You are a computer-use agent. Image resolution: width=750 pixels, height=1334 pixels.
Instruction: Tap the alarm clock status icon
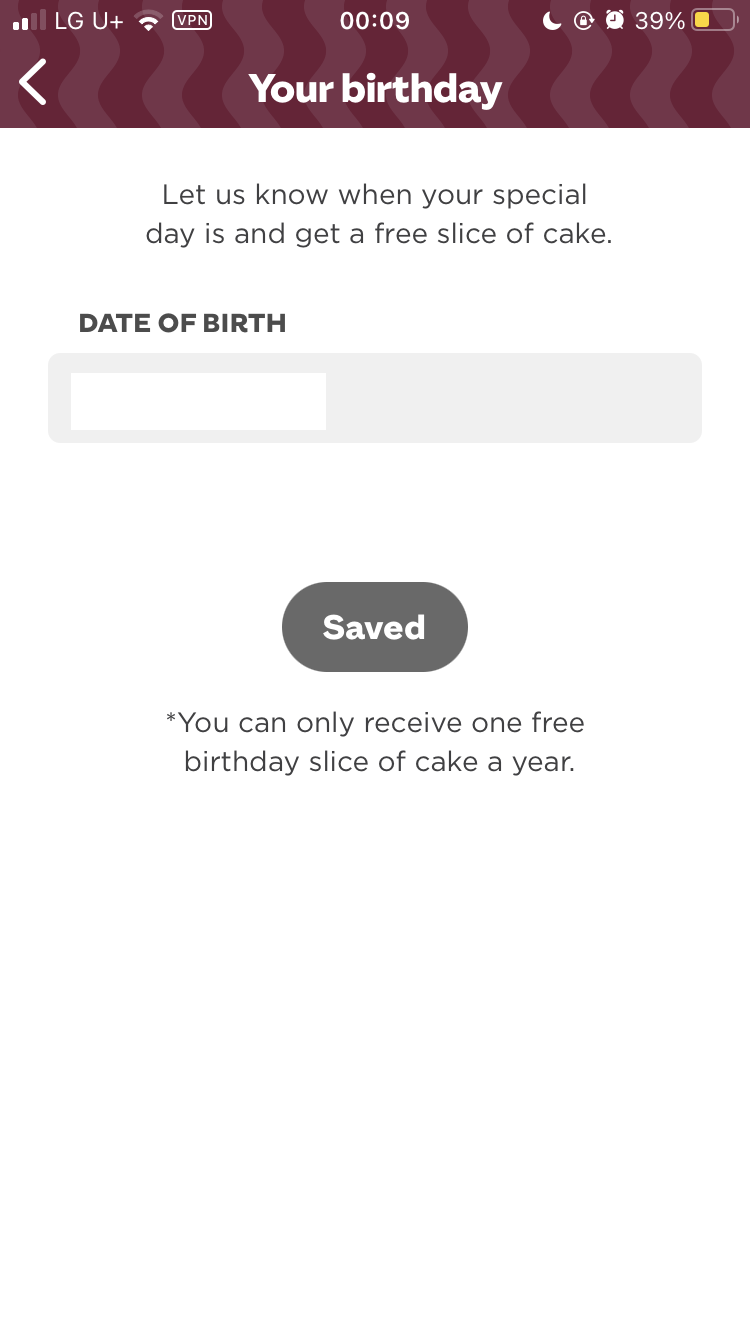615,20
